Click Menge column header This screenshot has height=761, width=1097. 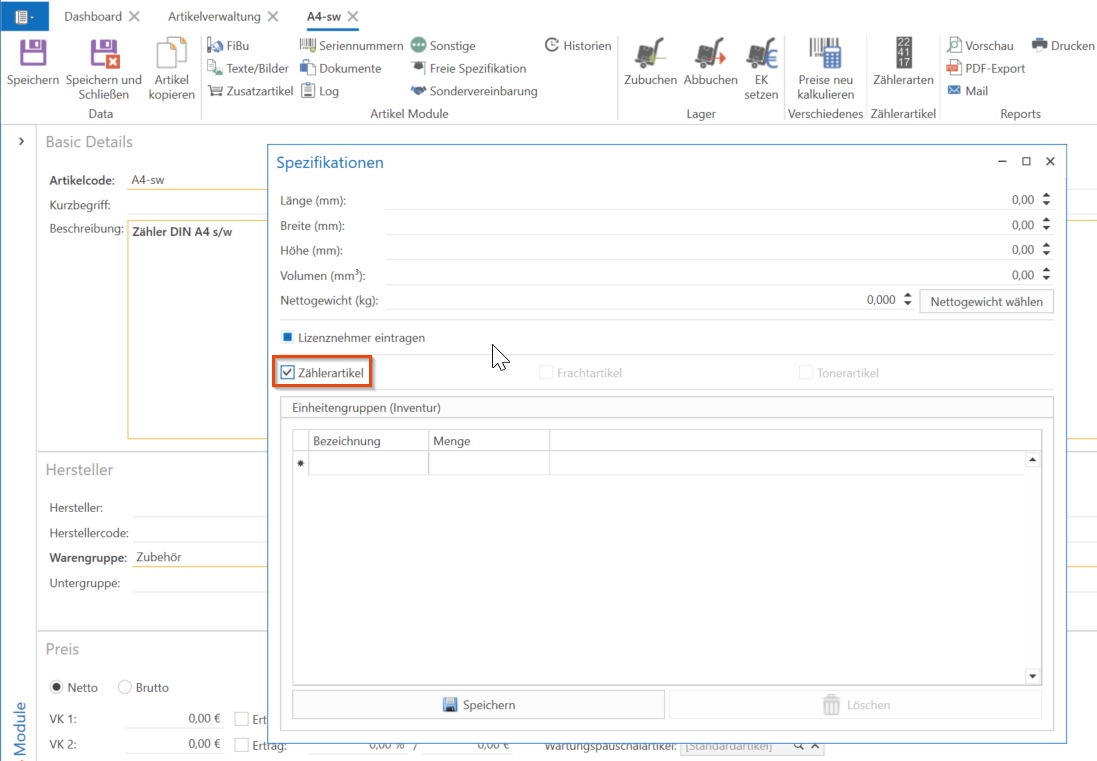[489, 441]
